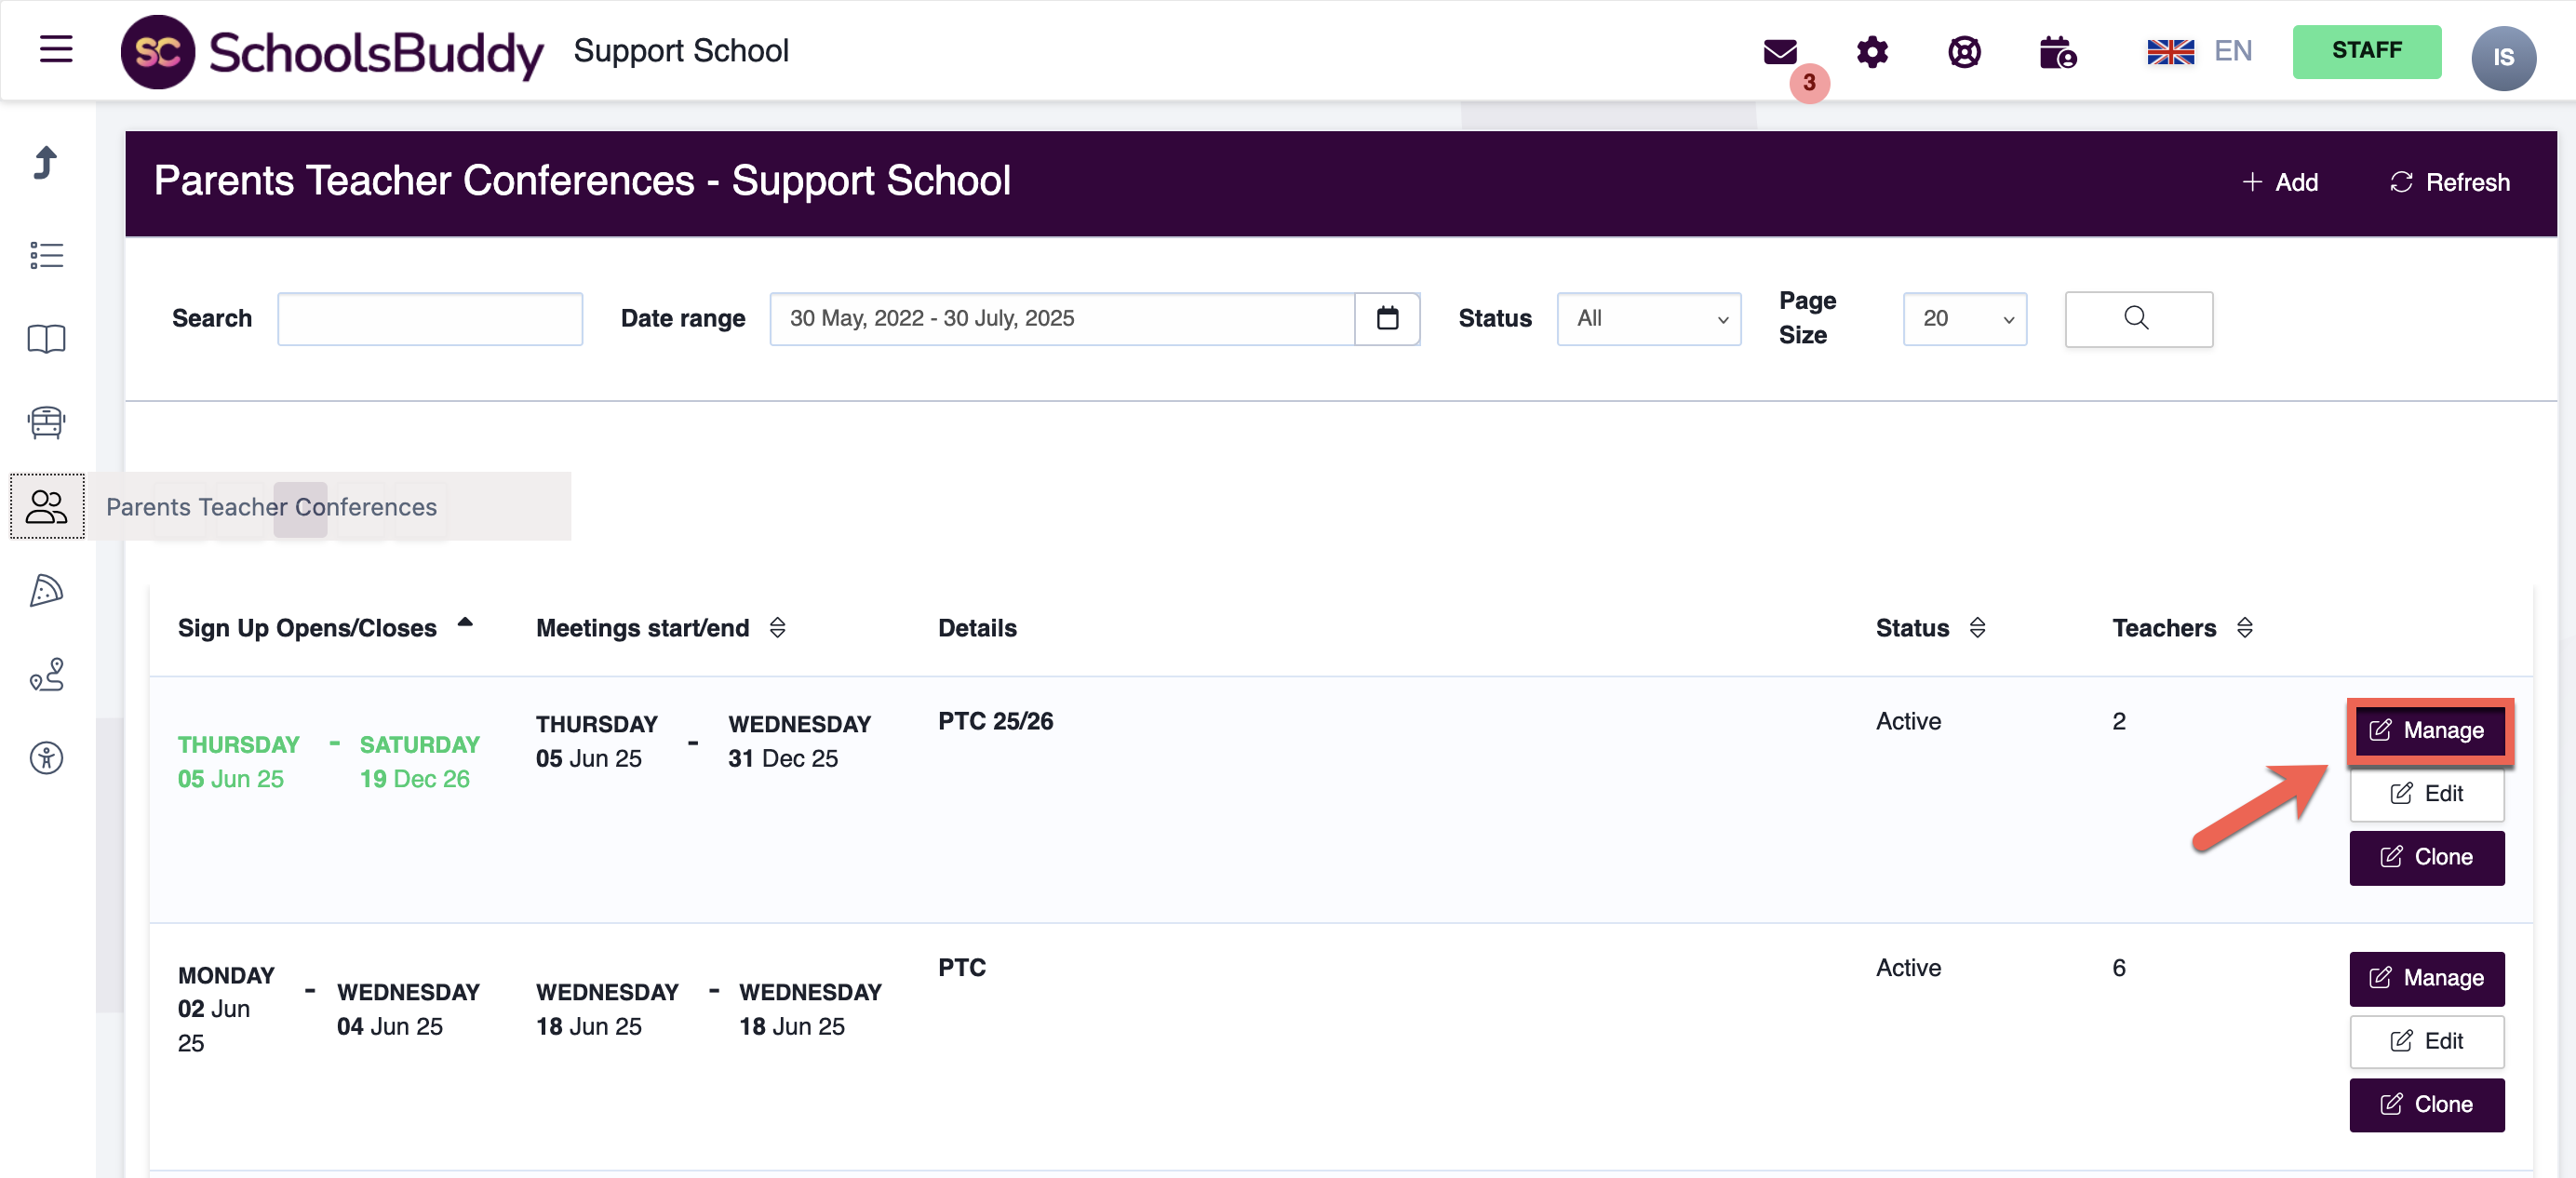Screen dimensions: 2576x1178
Task: Click Manage for PTC 25/26
Action: pyautogui.click(x=2427, y=730)
